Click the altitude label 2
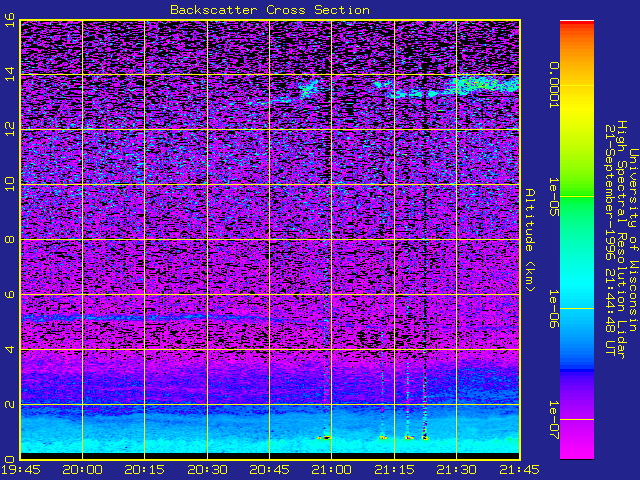 [10, 404]
